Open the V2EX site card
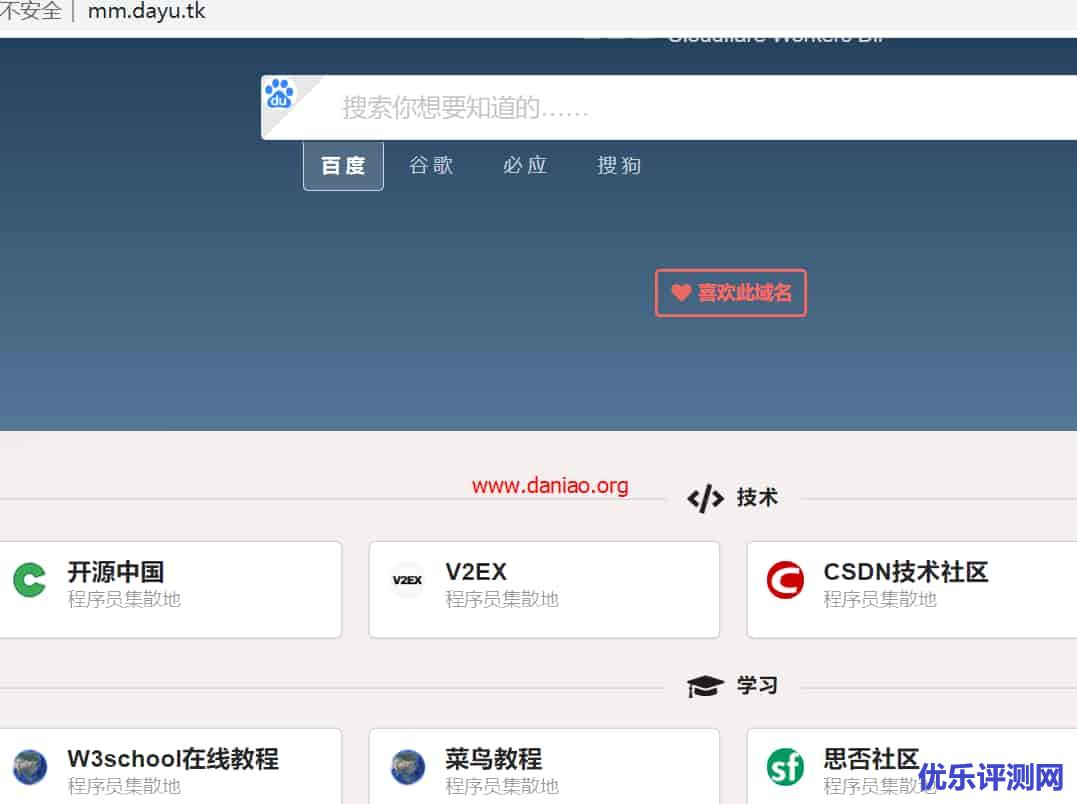 point(544,589)
